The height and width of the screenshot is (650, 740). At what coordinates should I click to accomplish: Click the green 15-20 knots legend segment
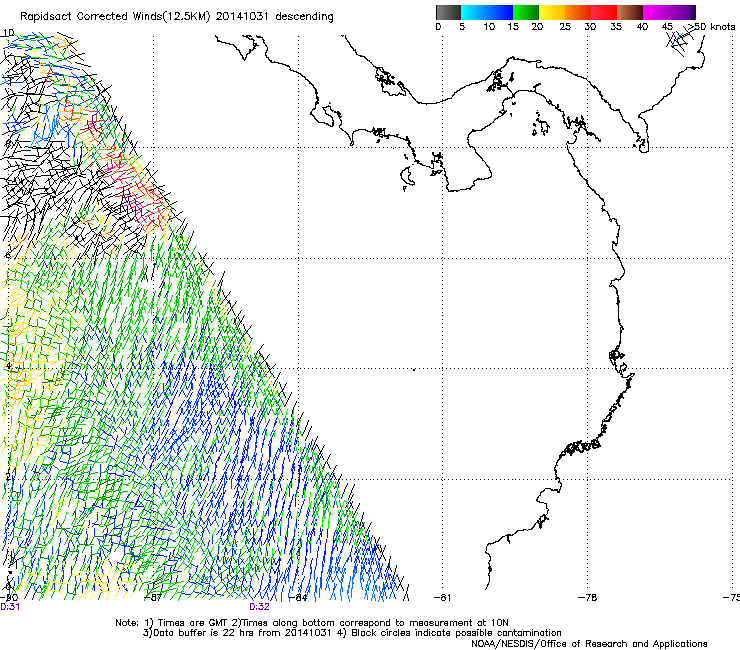[526, 12]
